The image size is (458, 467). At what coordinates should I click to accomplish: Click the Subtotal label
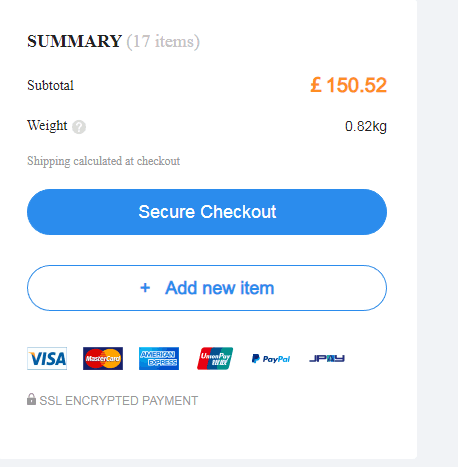[x=50, y=85]
